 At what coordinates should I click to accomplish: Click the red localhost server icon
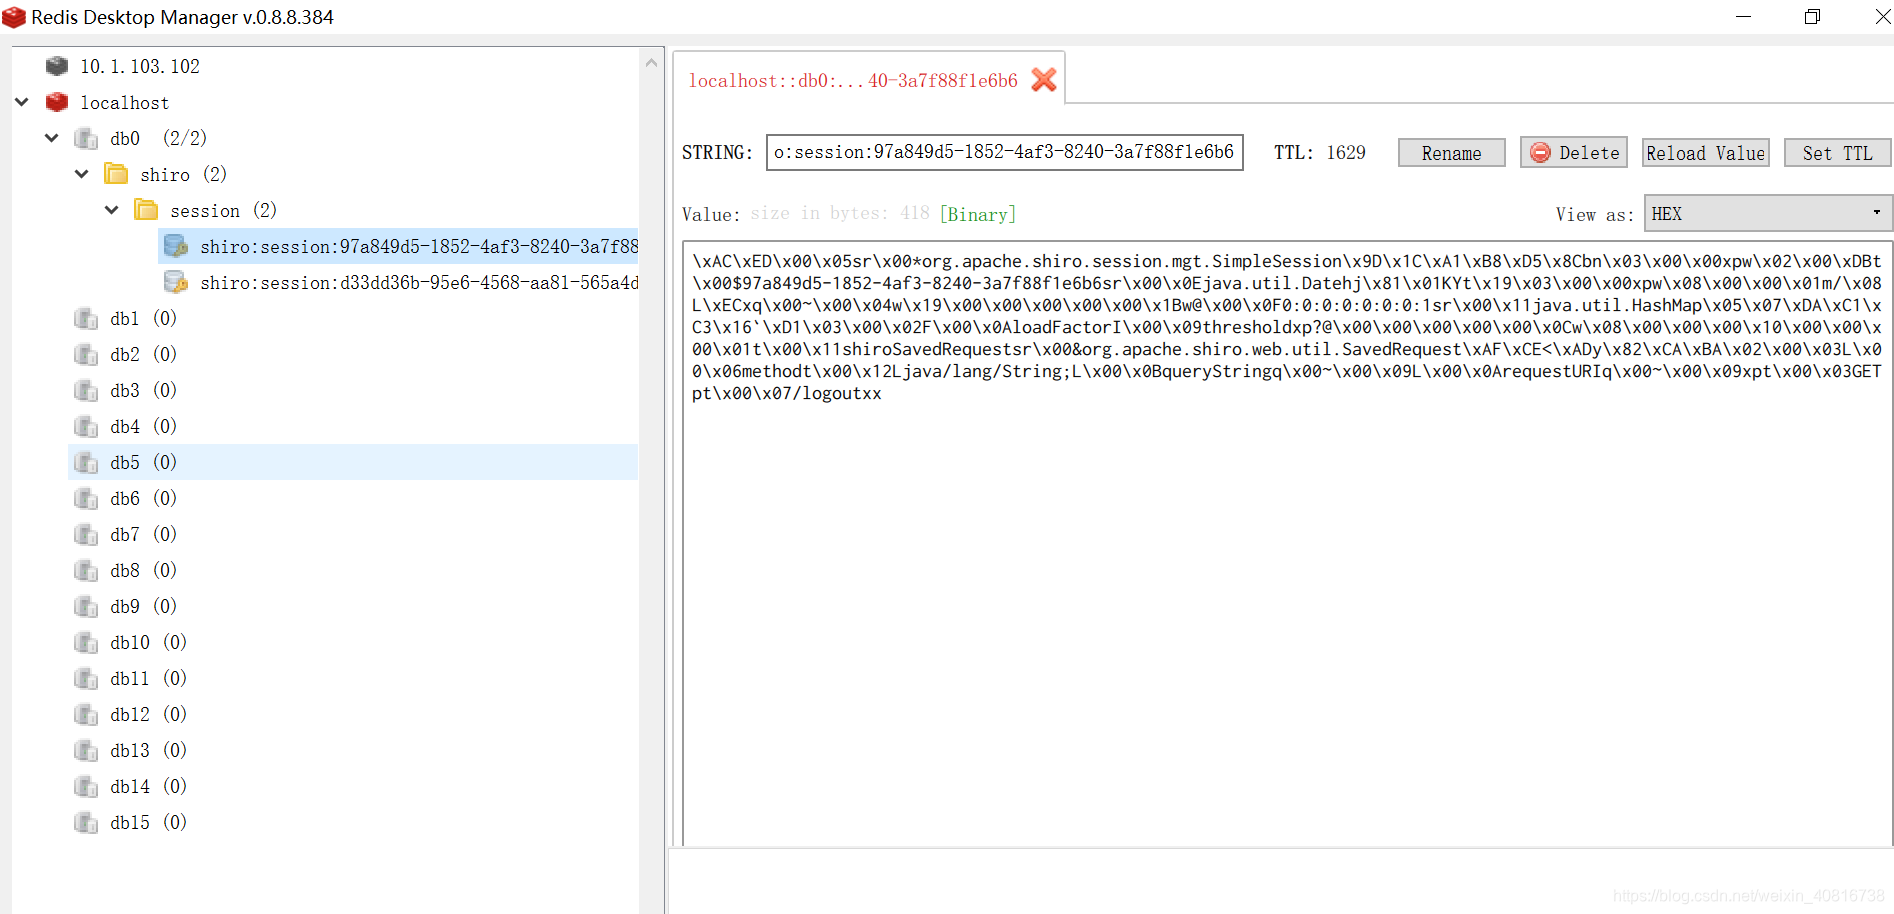click(x=57, y=102)
